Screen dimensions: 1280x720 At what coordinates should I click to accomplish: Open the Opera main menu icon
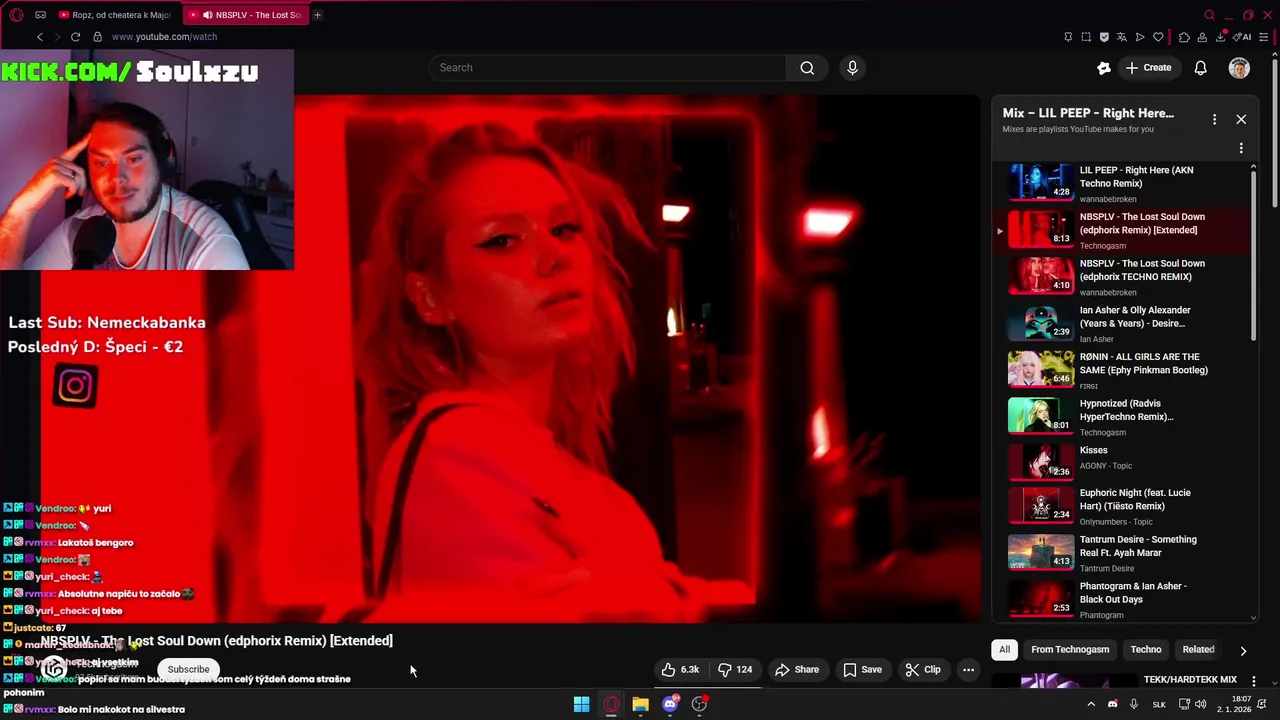[16, 15]
